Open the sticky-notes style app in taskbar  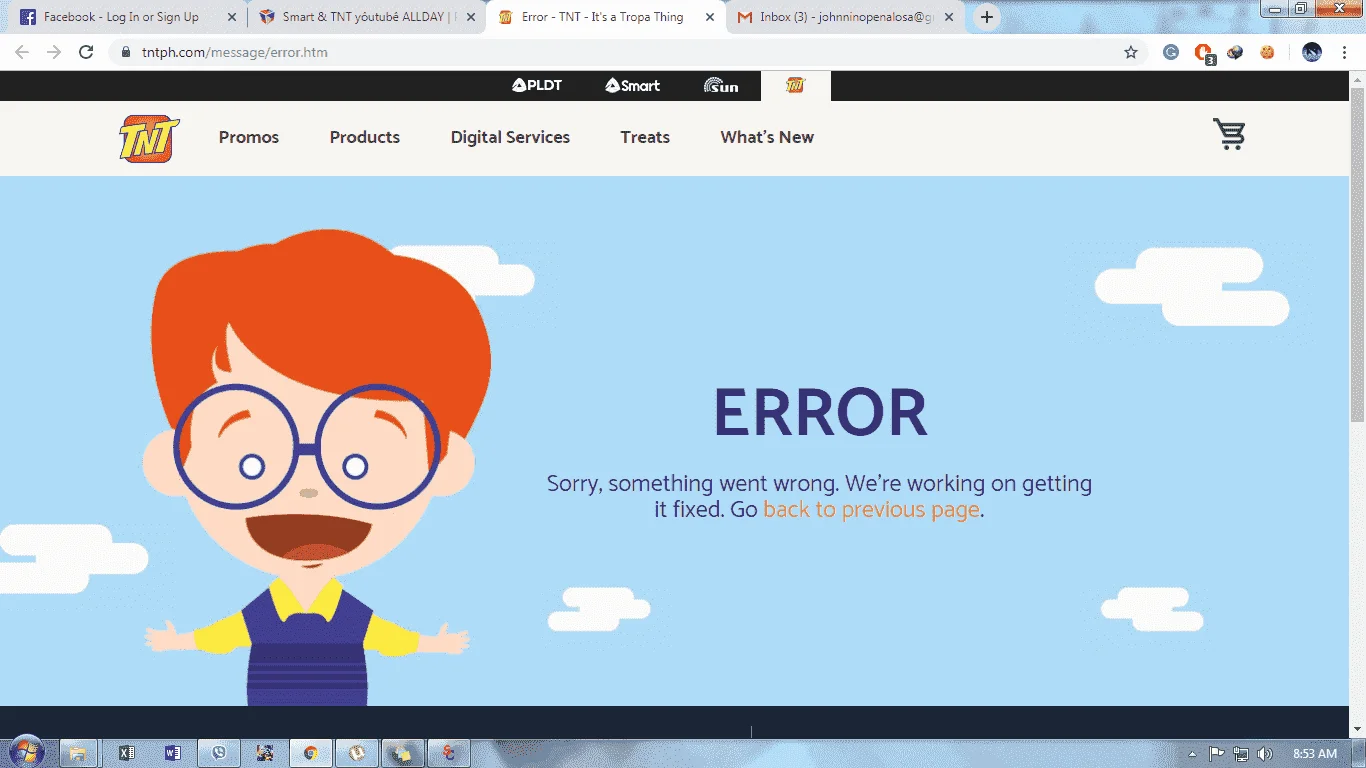click(402, 753)
